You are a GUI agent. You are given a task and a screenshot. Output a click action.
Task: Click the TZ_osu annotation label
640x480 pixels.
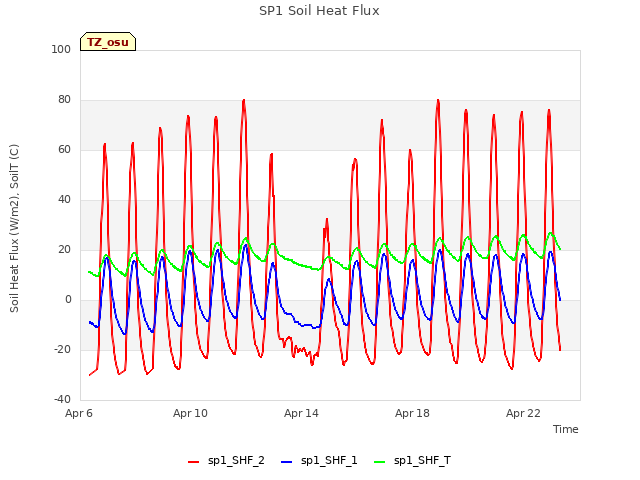[108, 42]
